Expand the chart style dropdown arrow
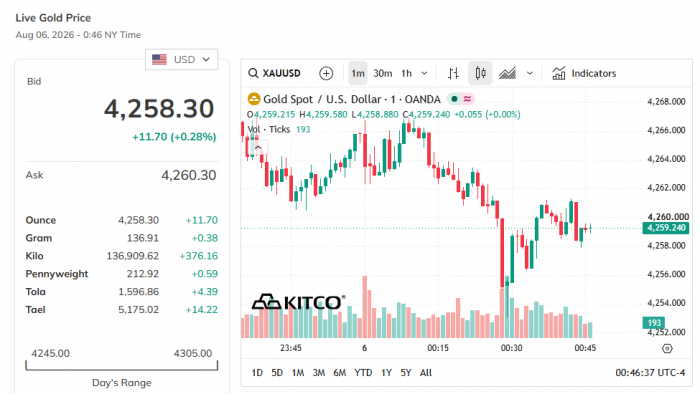 [529, 73]
